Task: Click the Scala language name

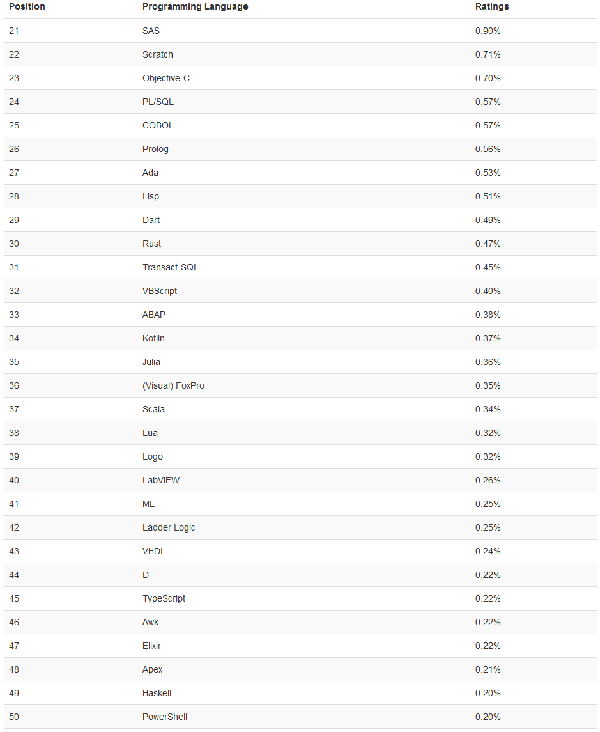Action: (154, 409)
